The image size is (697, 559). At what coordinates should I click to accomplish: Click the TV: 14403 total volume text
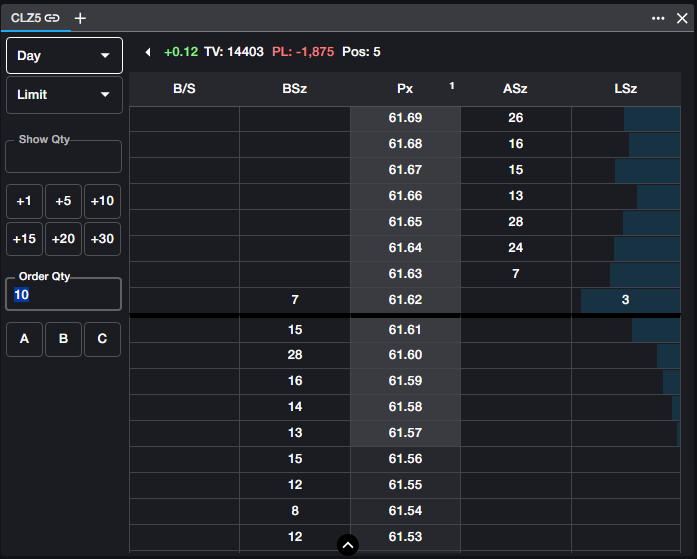click(x=234, y=52)
